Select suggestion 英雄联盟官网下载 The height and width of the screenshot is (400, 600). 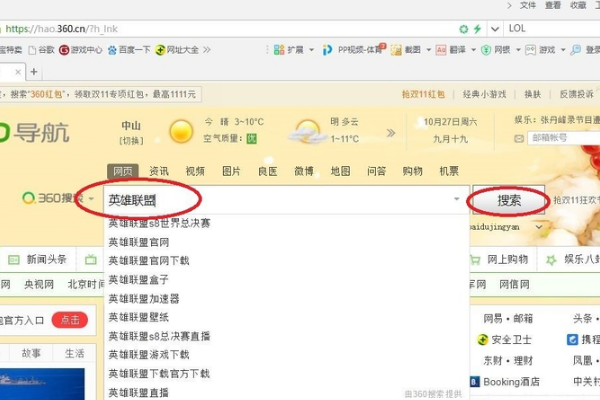pyautogui.click(x=149, y=261)
